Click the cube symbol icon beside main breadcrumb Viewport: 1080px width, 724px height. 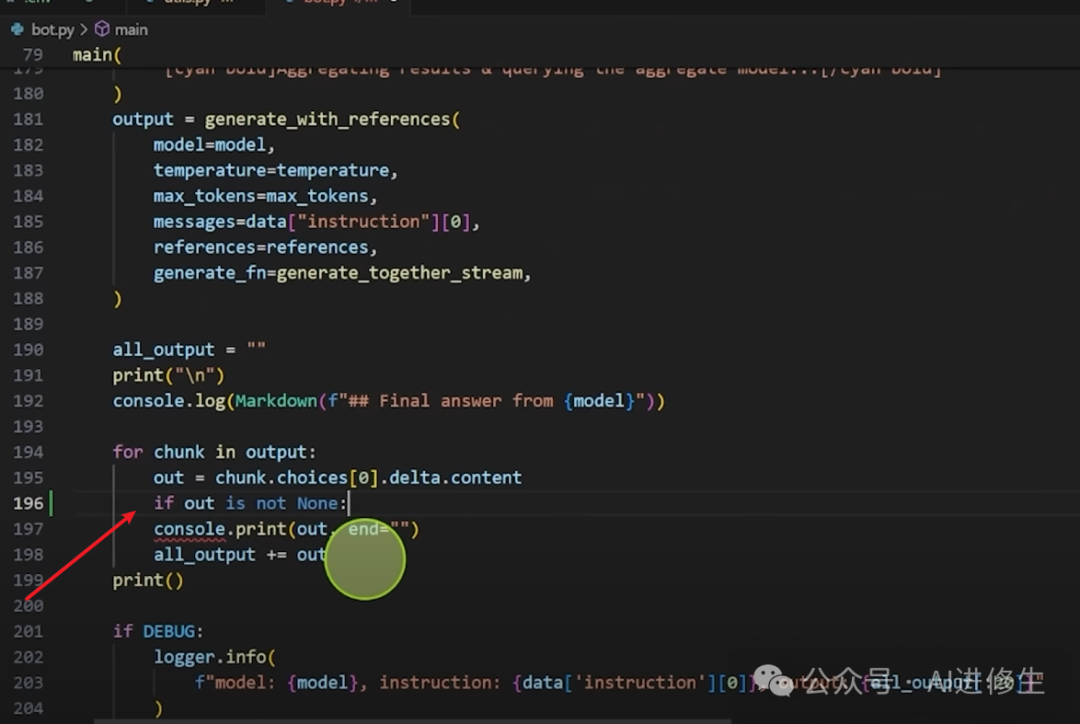[101, 30]
